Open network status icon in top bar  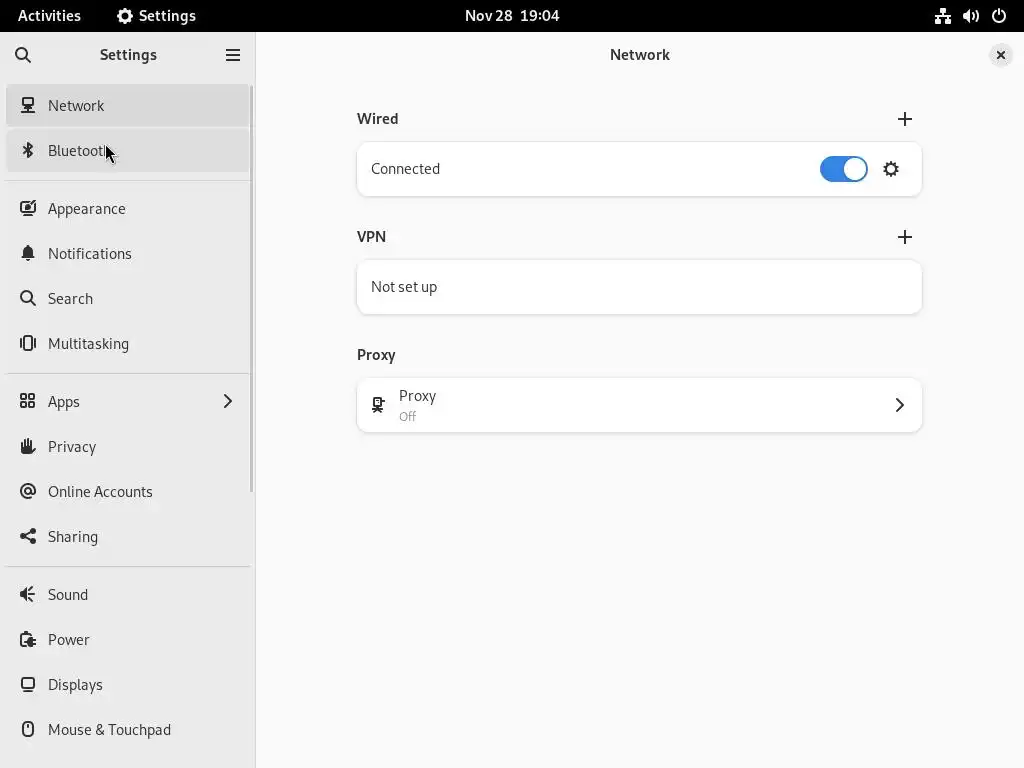pos(942,16)
